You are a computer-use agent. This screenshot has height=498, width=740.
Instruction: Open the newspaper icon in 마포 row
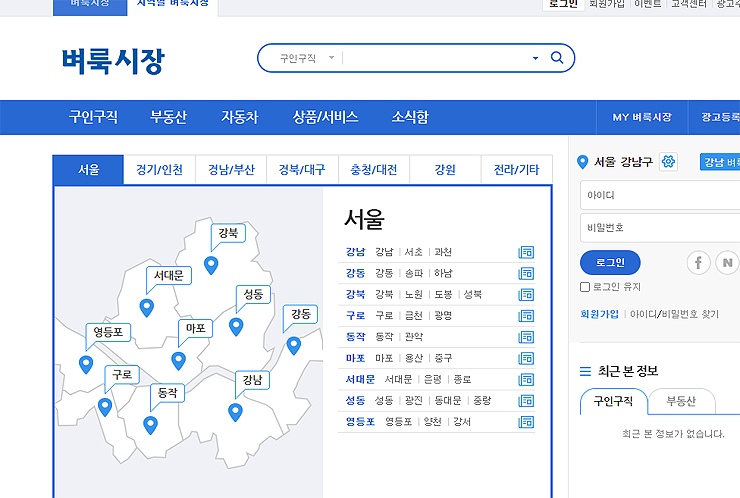526,358
